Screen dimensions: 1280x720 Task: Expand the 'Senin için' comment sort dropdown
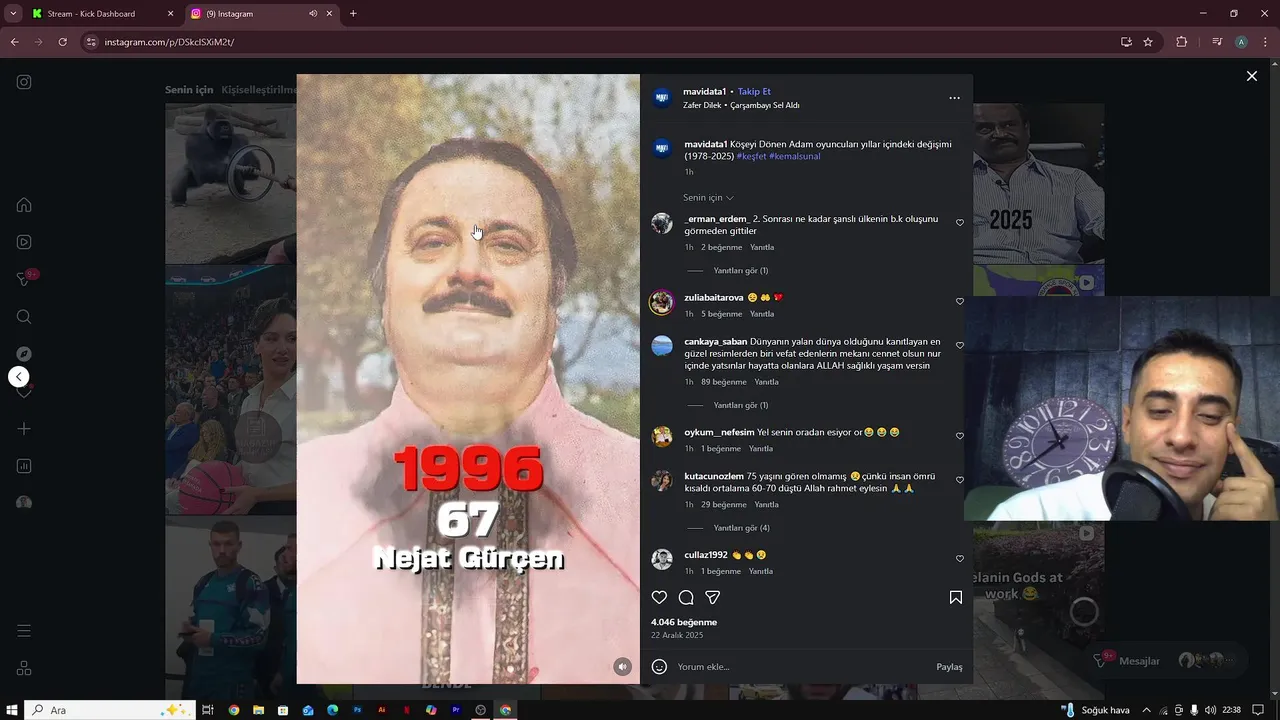708,198
